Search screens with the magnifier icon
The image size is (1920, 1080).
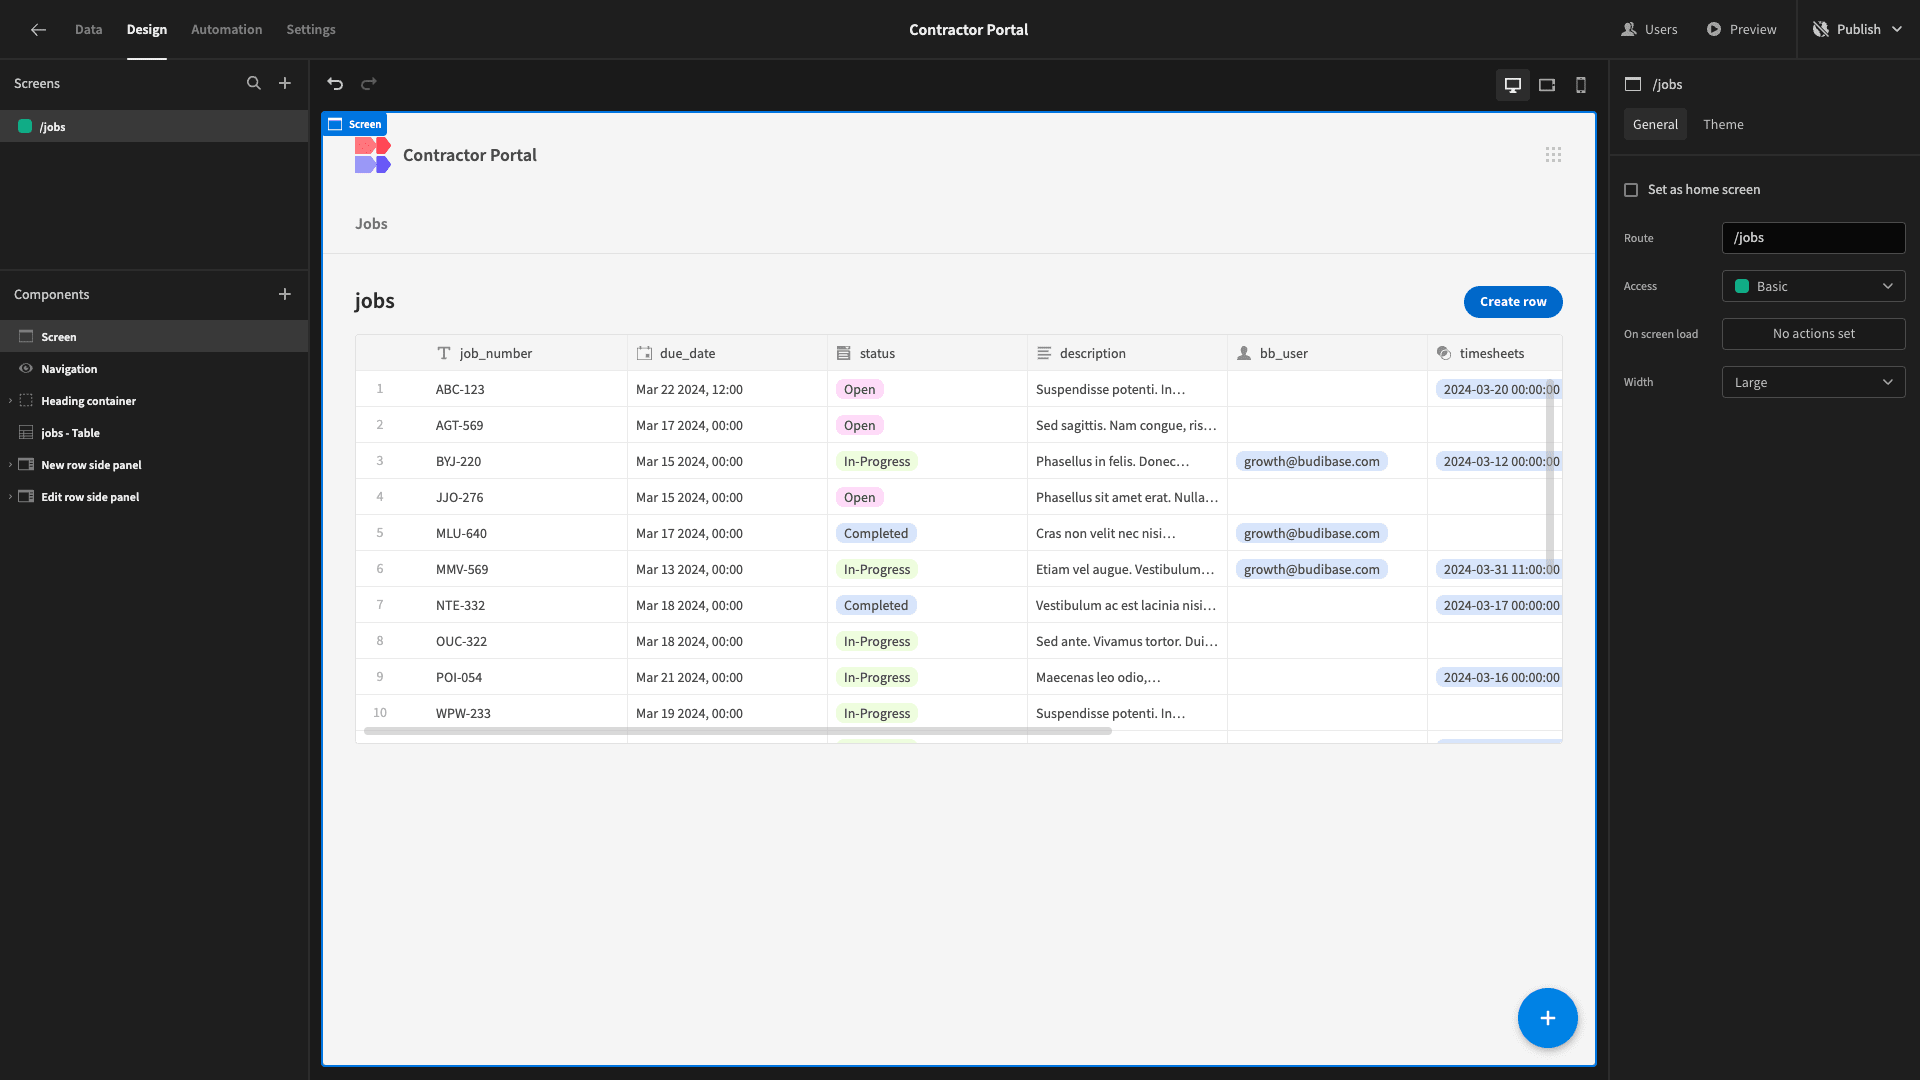tap(254, 84)
